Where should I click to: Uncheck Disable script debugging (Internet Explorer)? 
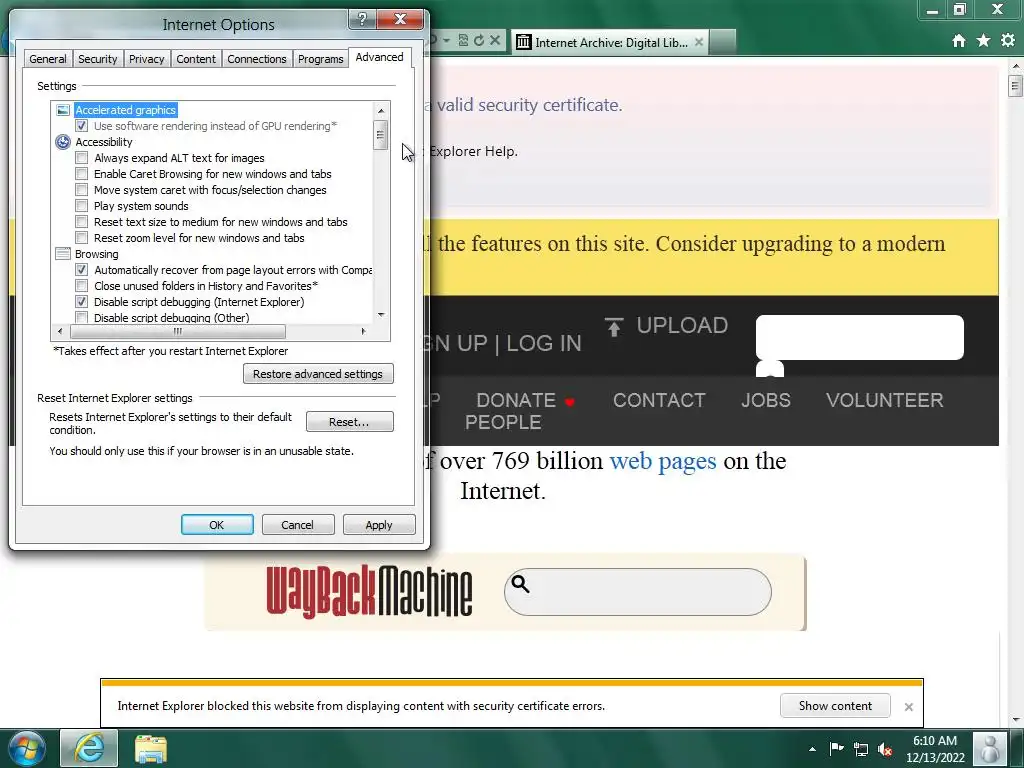(82, 302)
